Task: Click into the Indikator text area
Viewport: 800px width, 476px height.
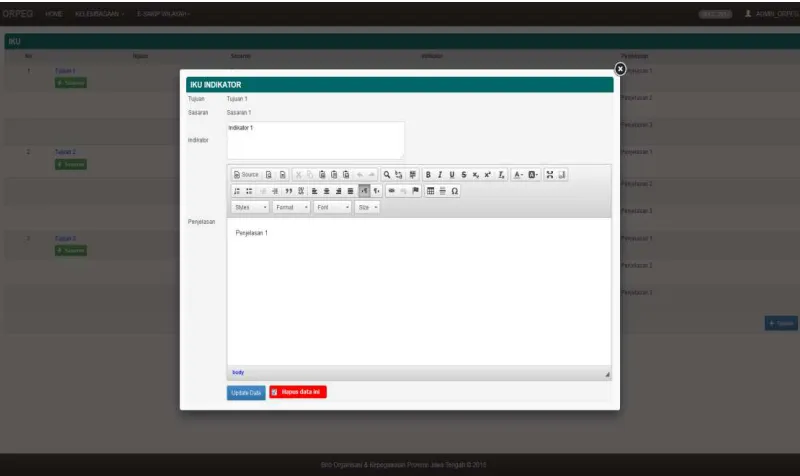Action: pyautogui.click(x=315, y=140)
